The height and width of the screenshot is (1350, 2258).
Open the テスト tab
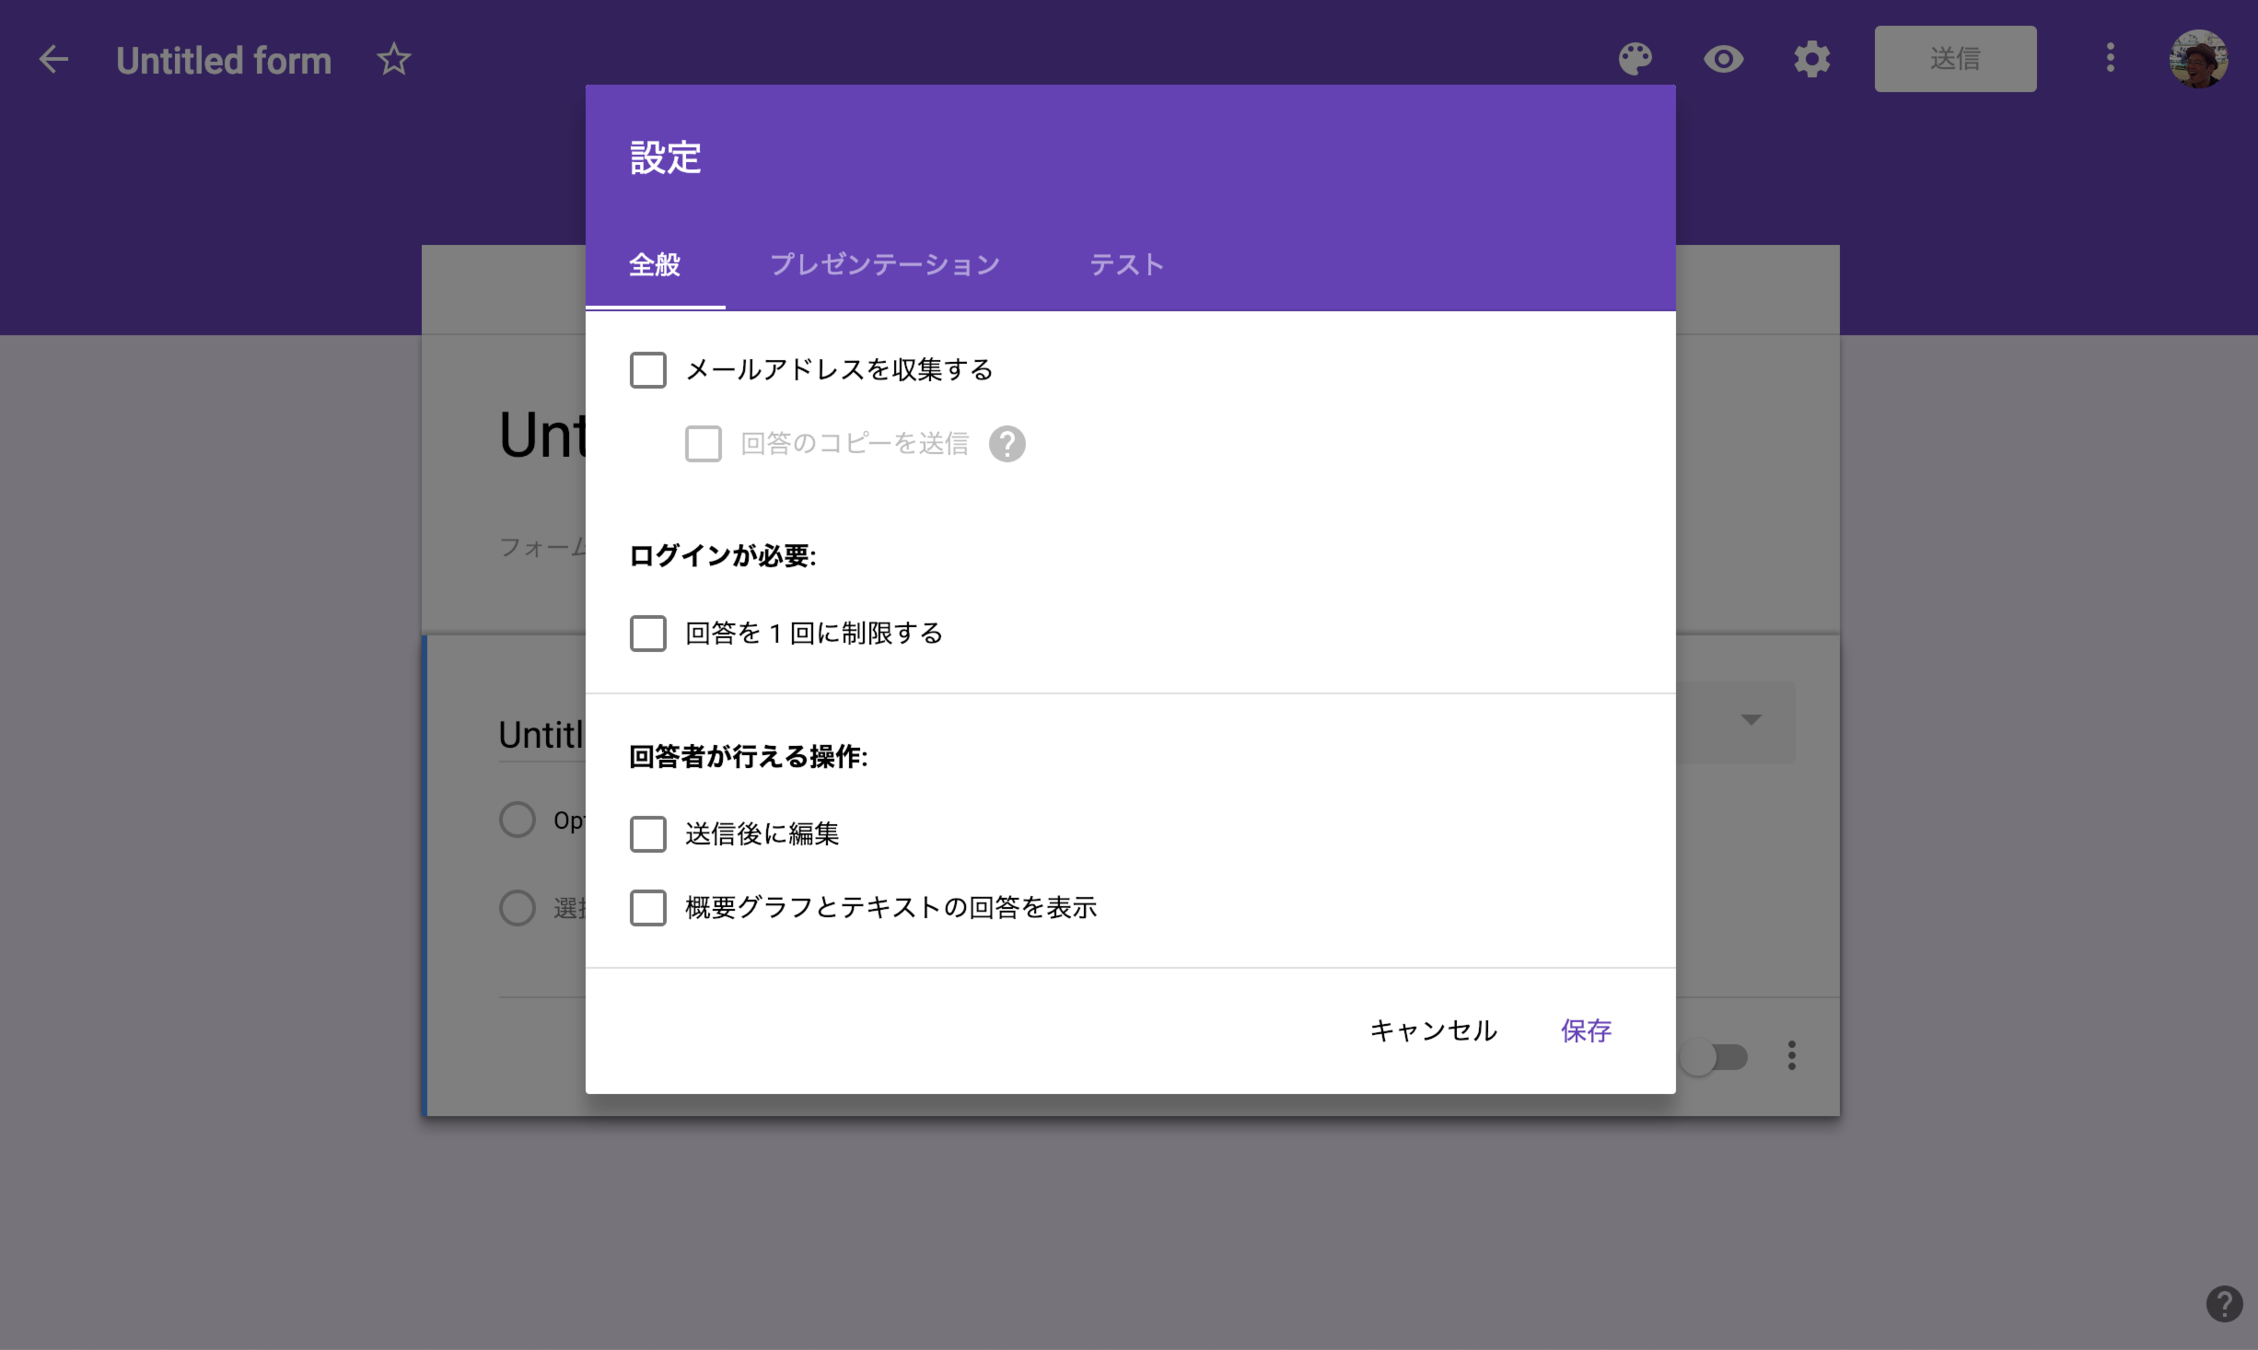(x=1126, y=265)
